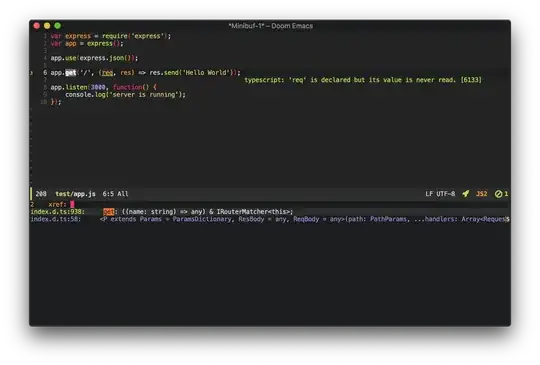Click the 'function' keyword on line 8
Image resolution: width=540 pixels, height=365 pixels.
(127, 87)
